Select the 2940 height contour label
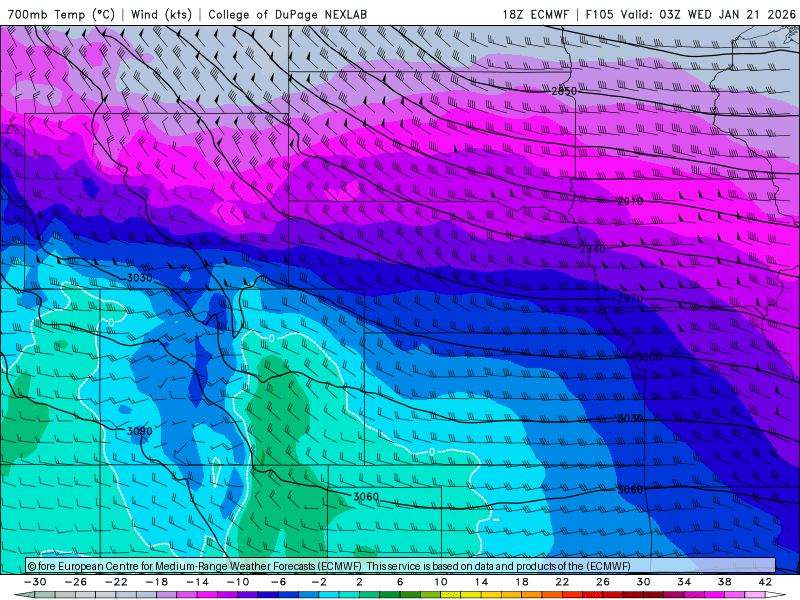The width and height of the screenshot is (800, 600). coord(592,249)
